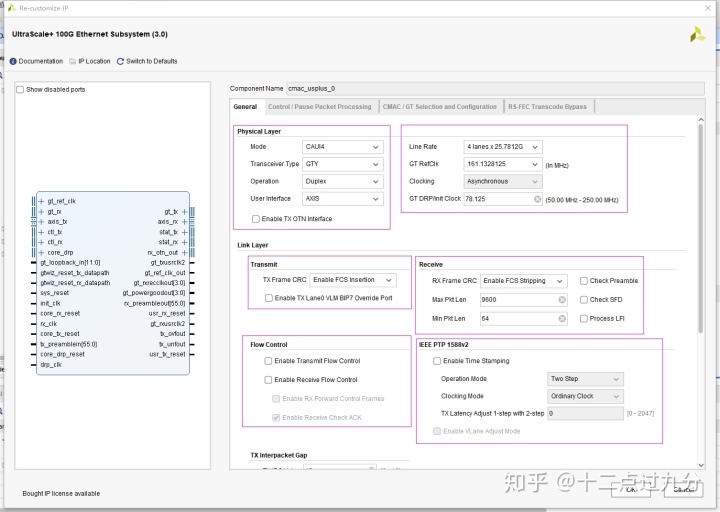The width and height of the screenshot is (720, 512).
Task: Tick the Process LFI checkbox
Action: [x=584, y=318]
